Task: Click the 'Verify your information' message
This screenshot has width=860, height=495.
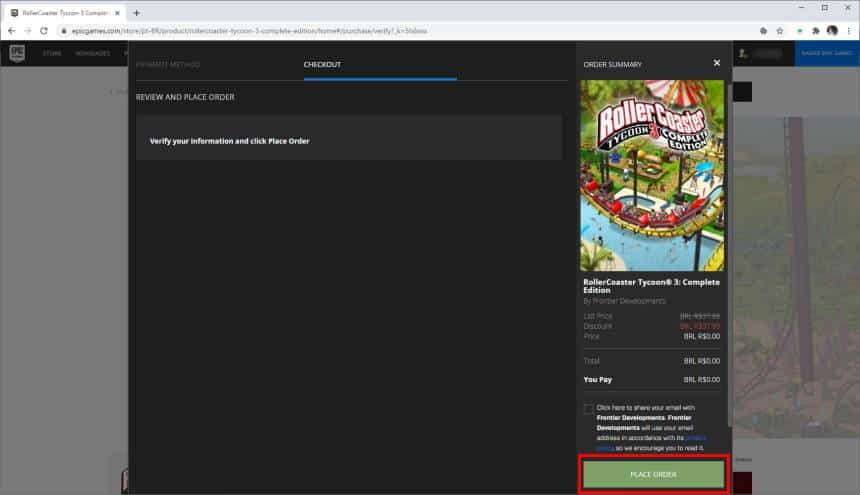Action: click(229, 141)
